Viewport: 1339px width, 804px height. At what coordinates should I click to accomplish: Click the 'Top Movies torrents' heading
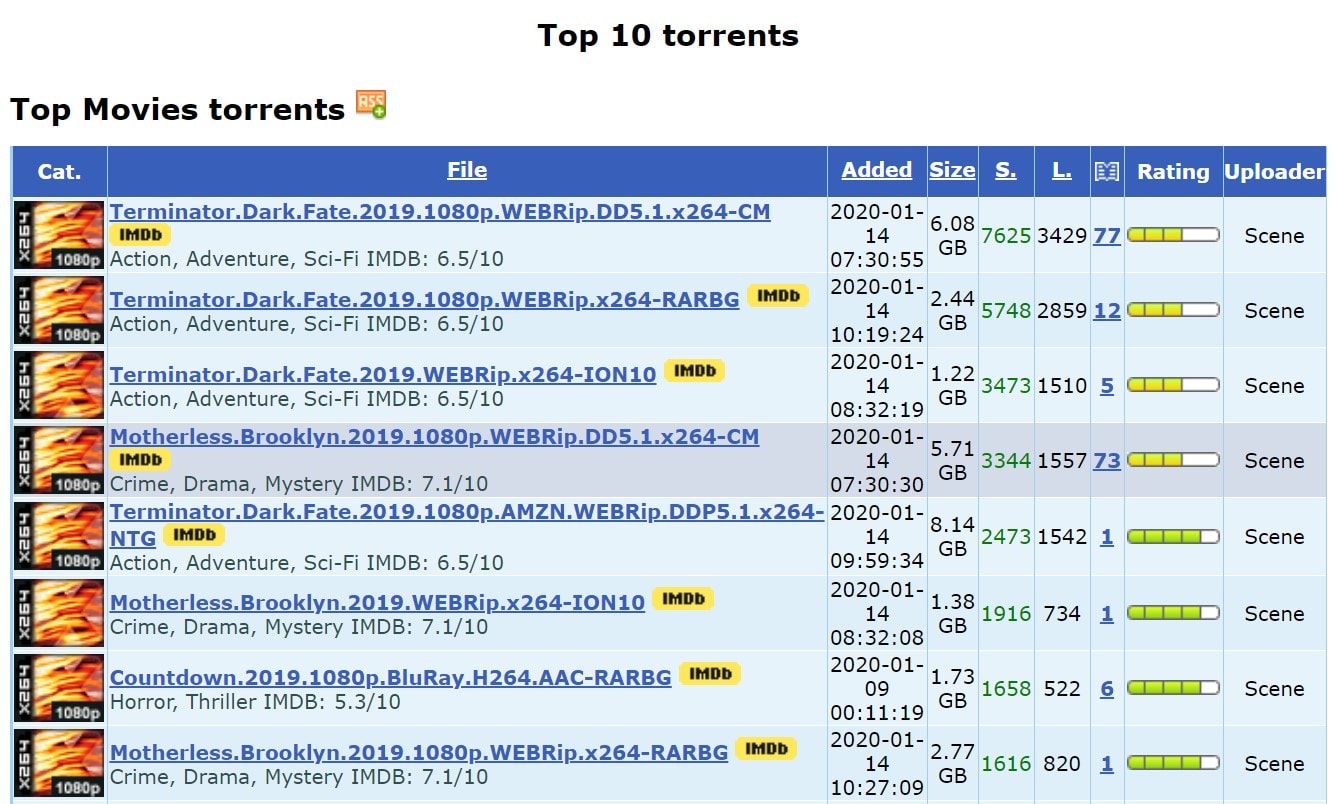tap(178, 109)
